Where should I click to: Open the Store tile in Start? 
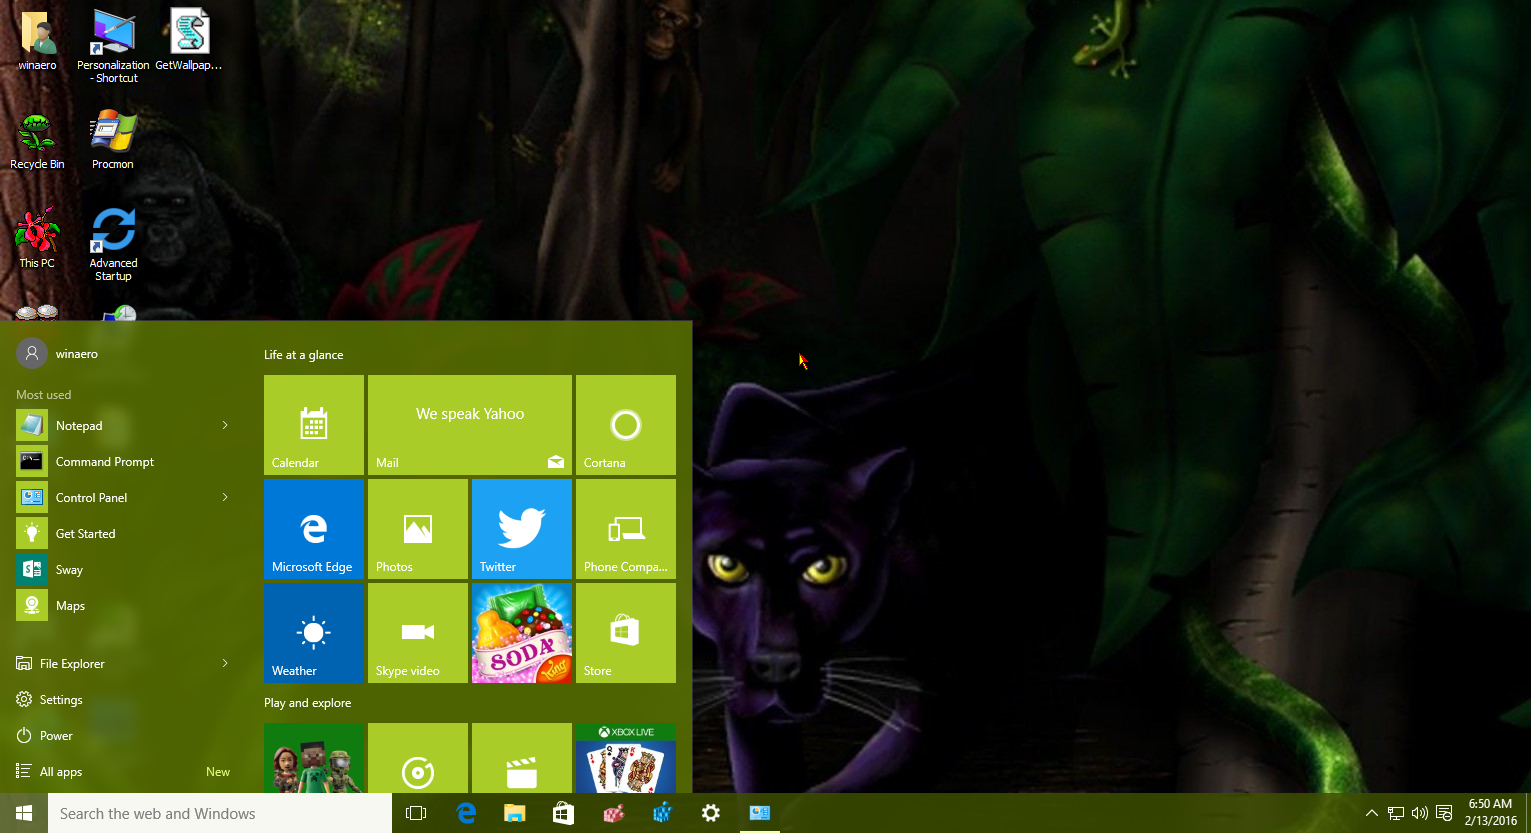[626, 633]
